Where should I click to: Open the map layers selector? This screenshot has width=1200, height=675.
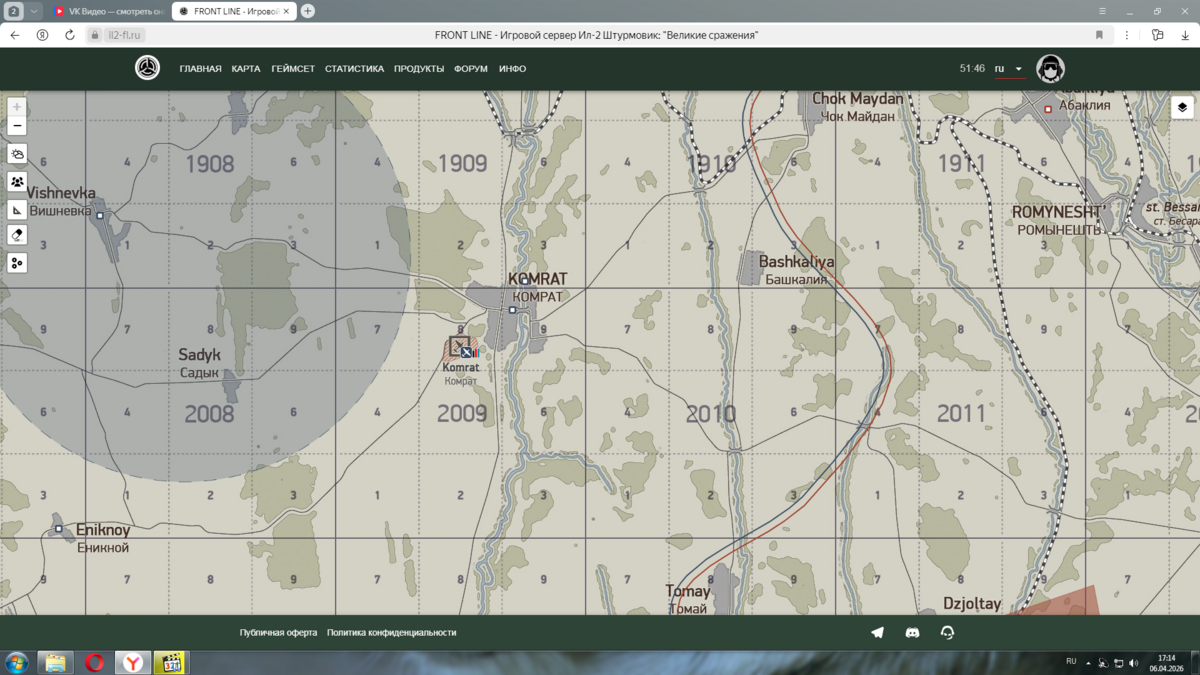[1182, 108]
